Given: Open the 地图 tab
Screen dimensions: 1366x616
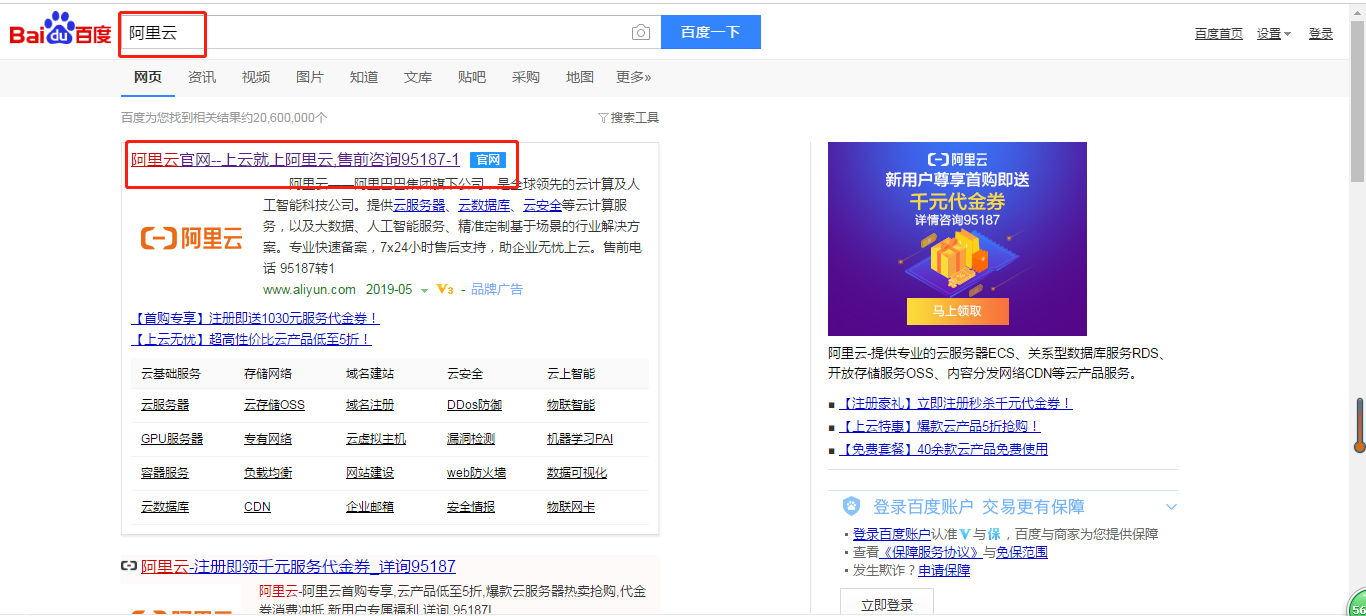Looking at the screenshot, I should tap(580, 77).
